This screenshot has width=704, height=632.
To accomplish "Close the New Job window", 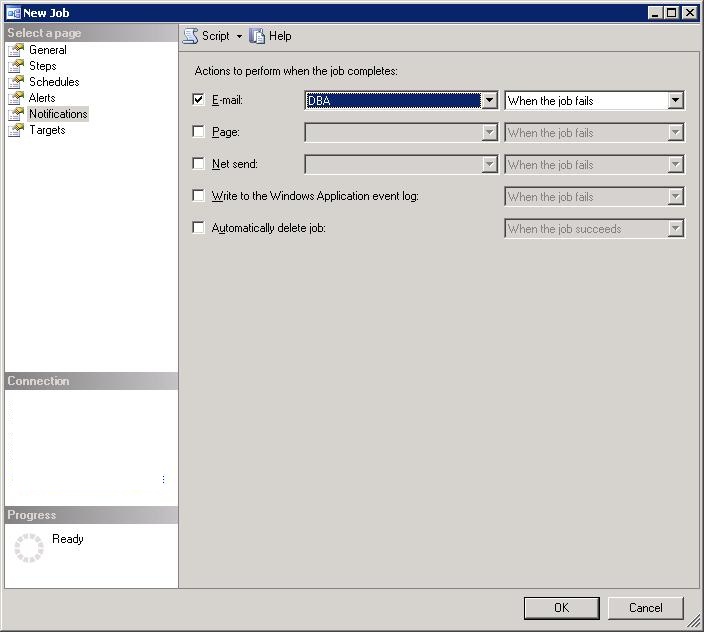I will (689, 13).
